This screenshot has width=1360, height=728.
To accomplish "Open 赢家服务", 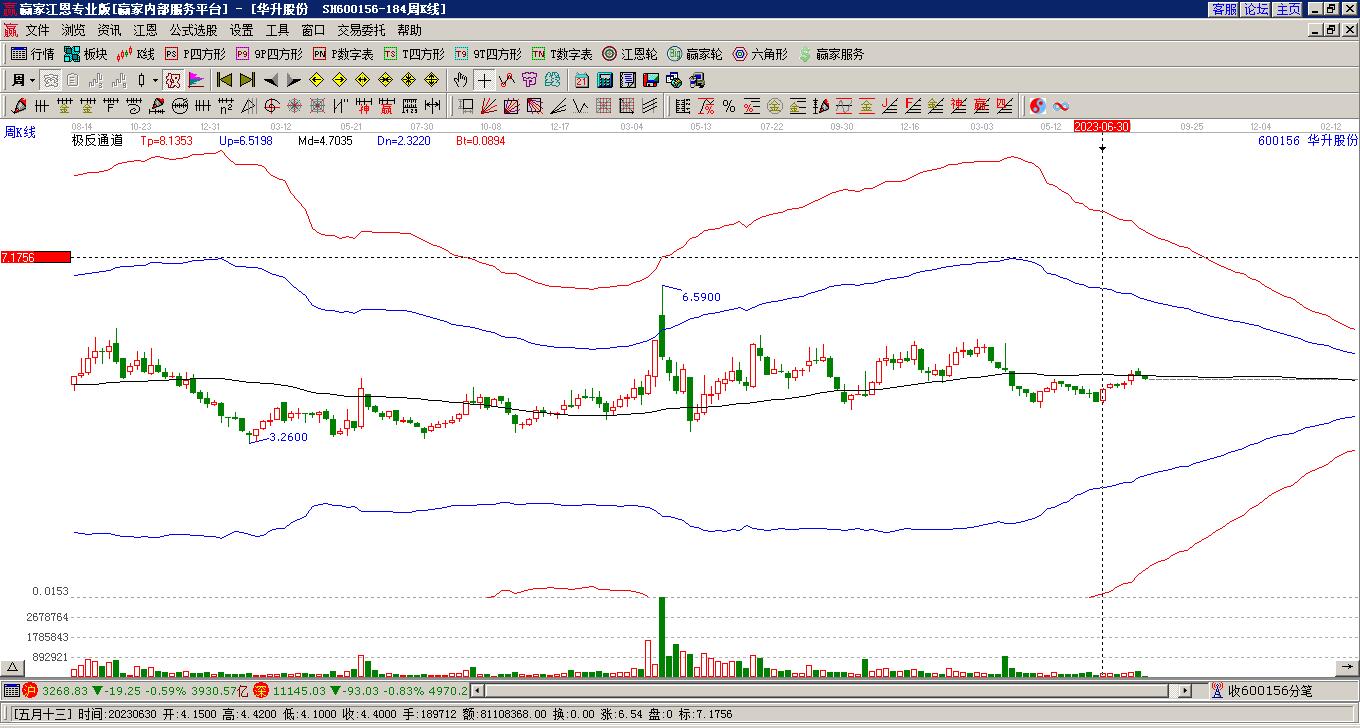I will [831, 54].
